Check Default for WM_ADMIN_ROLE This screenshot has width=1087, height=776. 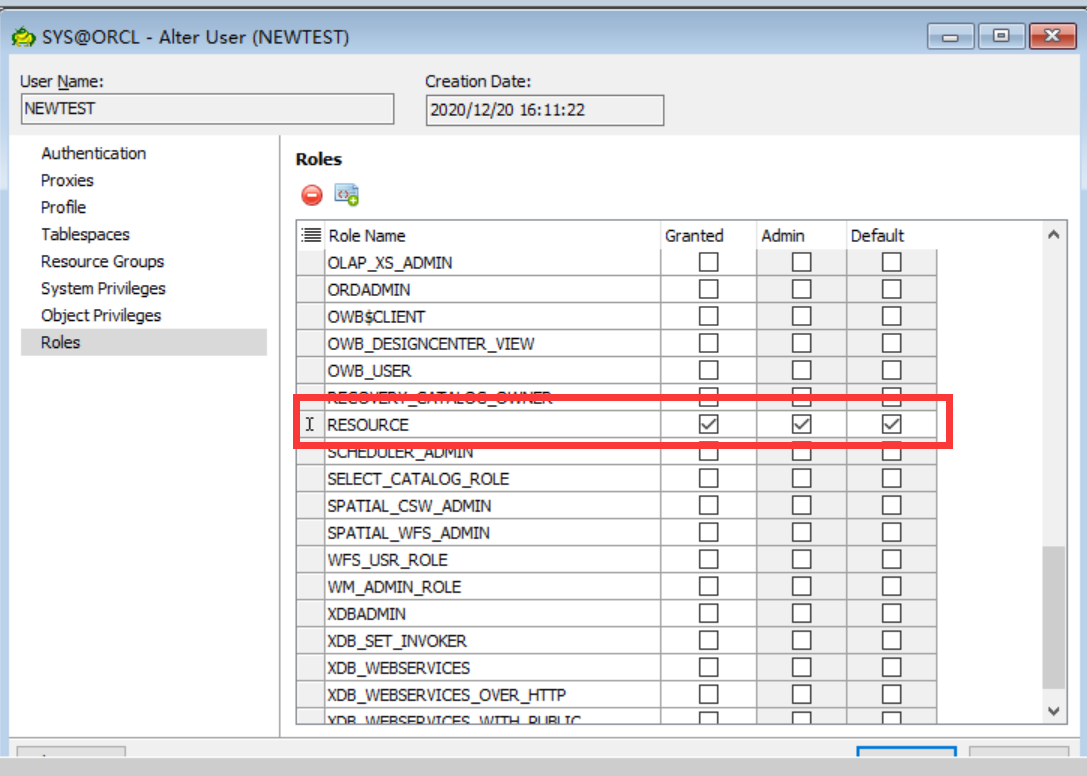coord(892,587)
